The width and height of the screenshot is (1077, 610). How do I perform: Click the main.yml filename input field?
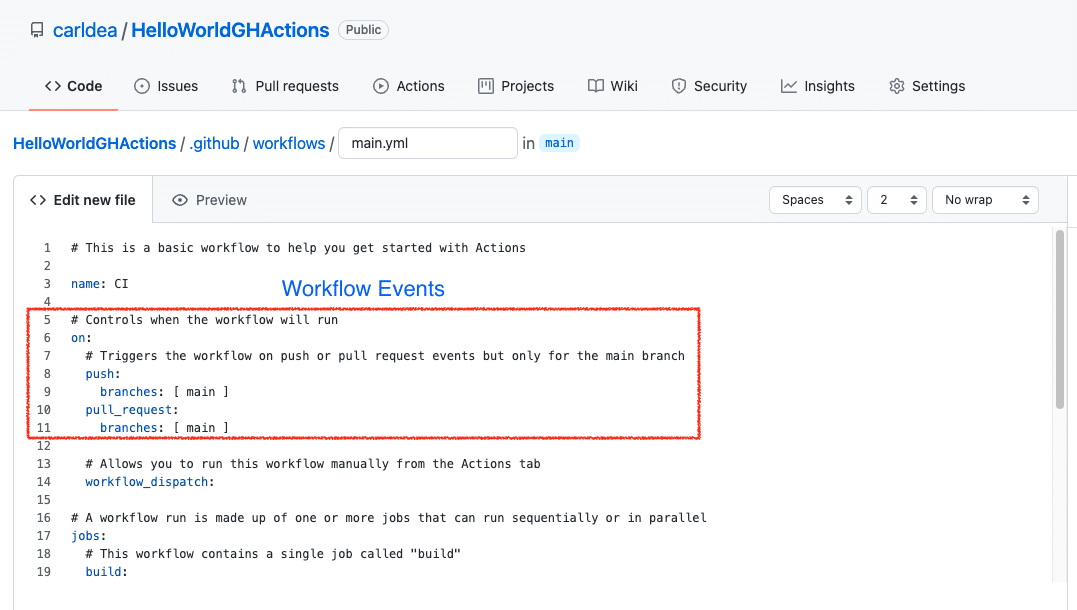[428, 143]
